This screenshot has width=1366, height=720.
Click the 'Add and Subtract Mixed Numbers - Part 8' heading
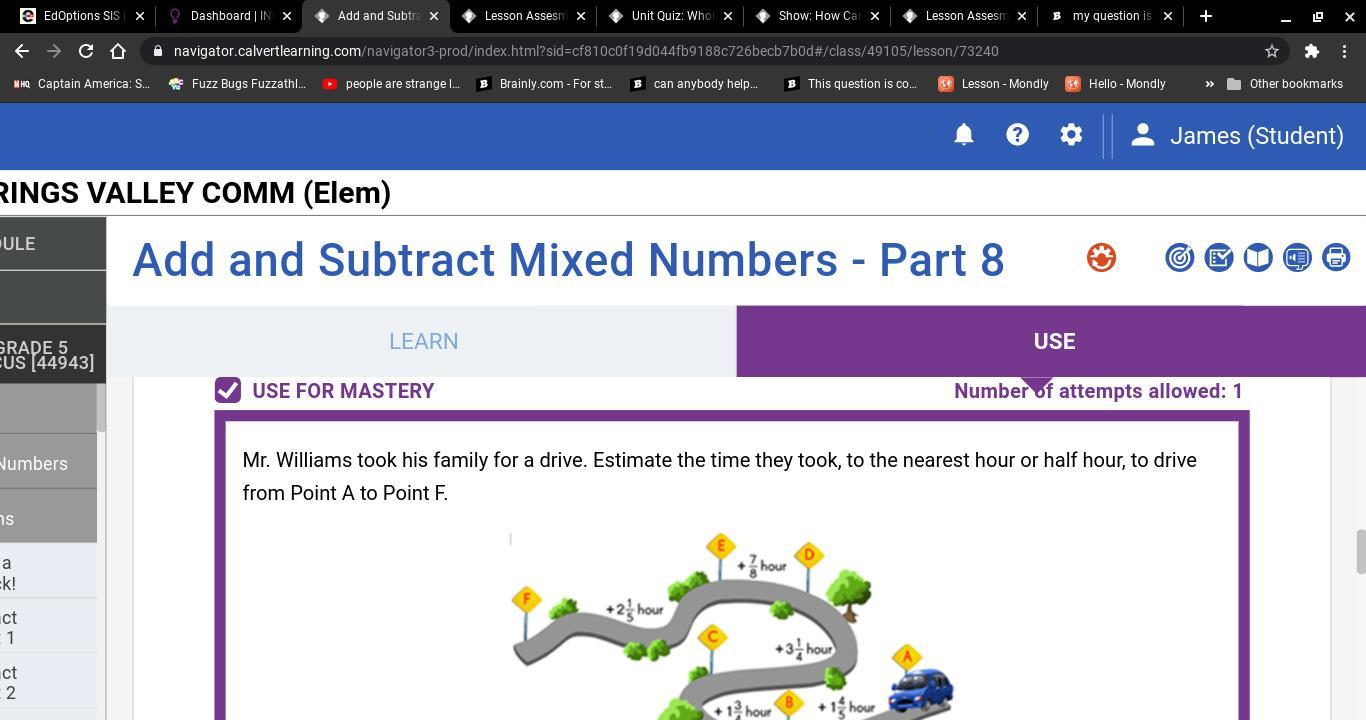pyautogui.click(x=568, y=260)
